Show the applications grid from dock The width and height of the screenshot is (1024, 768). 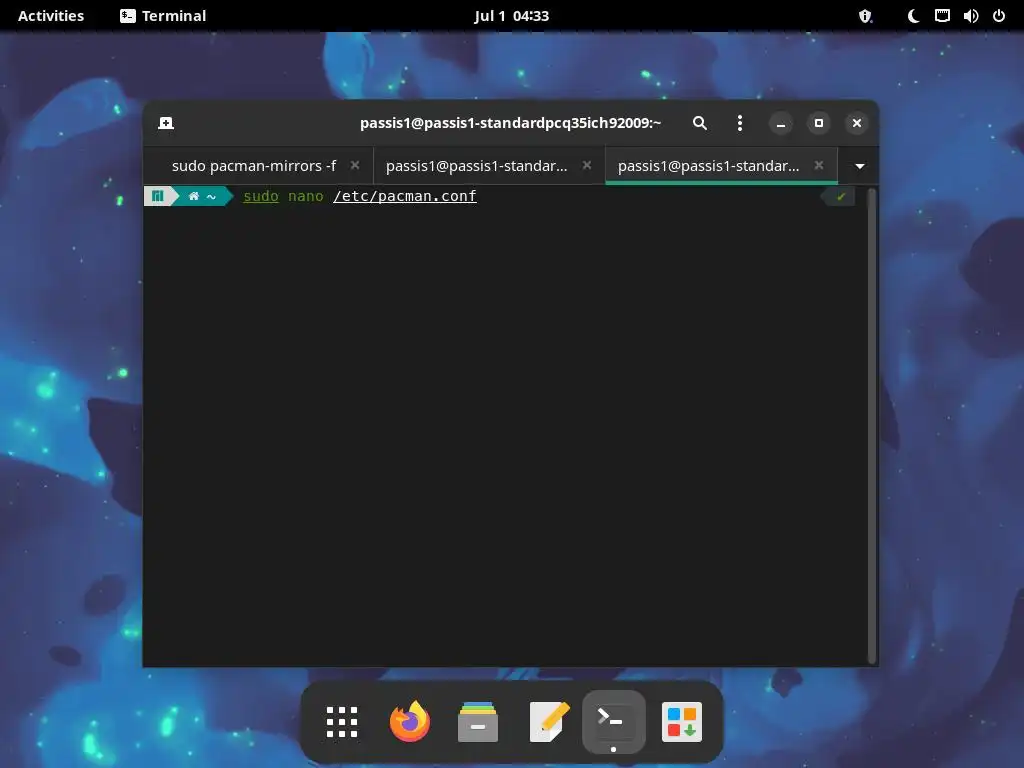tap(342, 722)
